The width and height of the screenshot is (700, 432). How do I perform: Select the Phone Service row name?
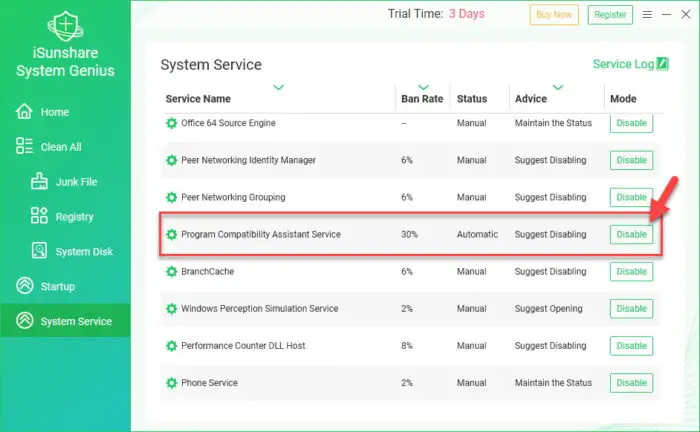coord(209,383)
